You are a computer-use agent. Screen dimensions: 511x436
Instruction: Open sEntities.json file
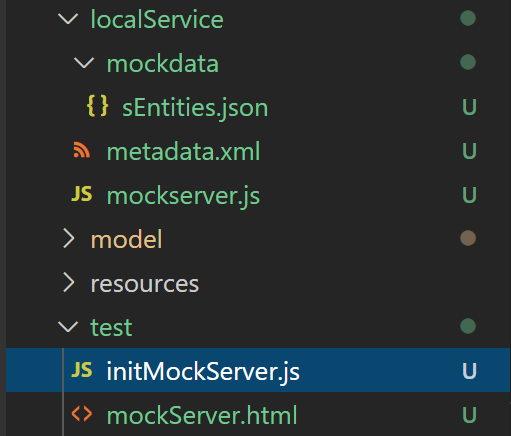(x=195, y=108)
